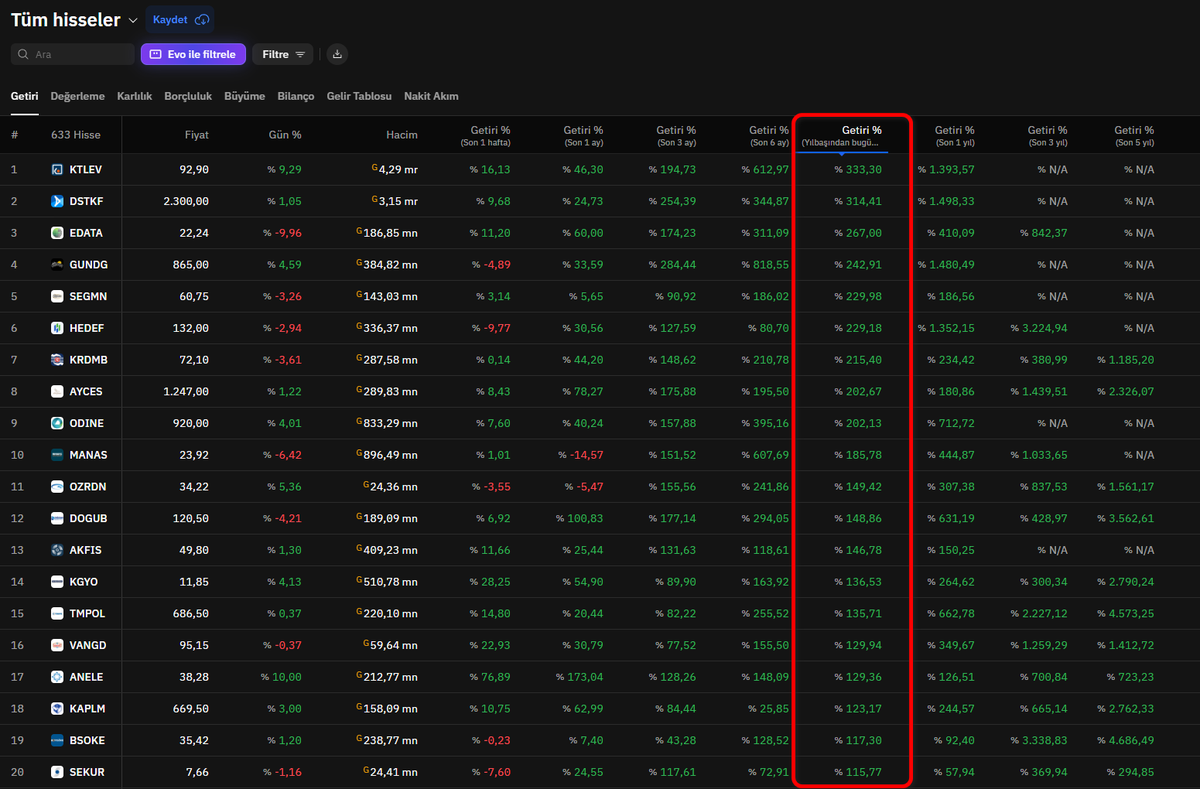Click the DSTKF price 2.300,00
The height and width of the screenshot is (789, 1200).
(187, 202)
